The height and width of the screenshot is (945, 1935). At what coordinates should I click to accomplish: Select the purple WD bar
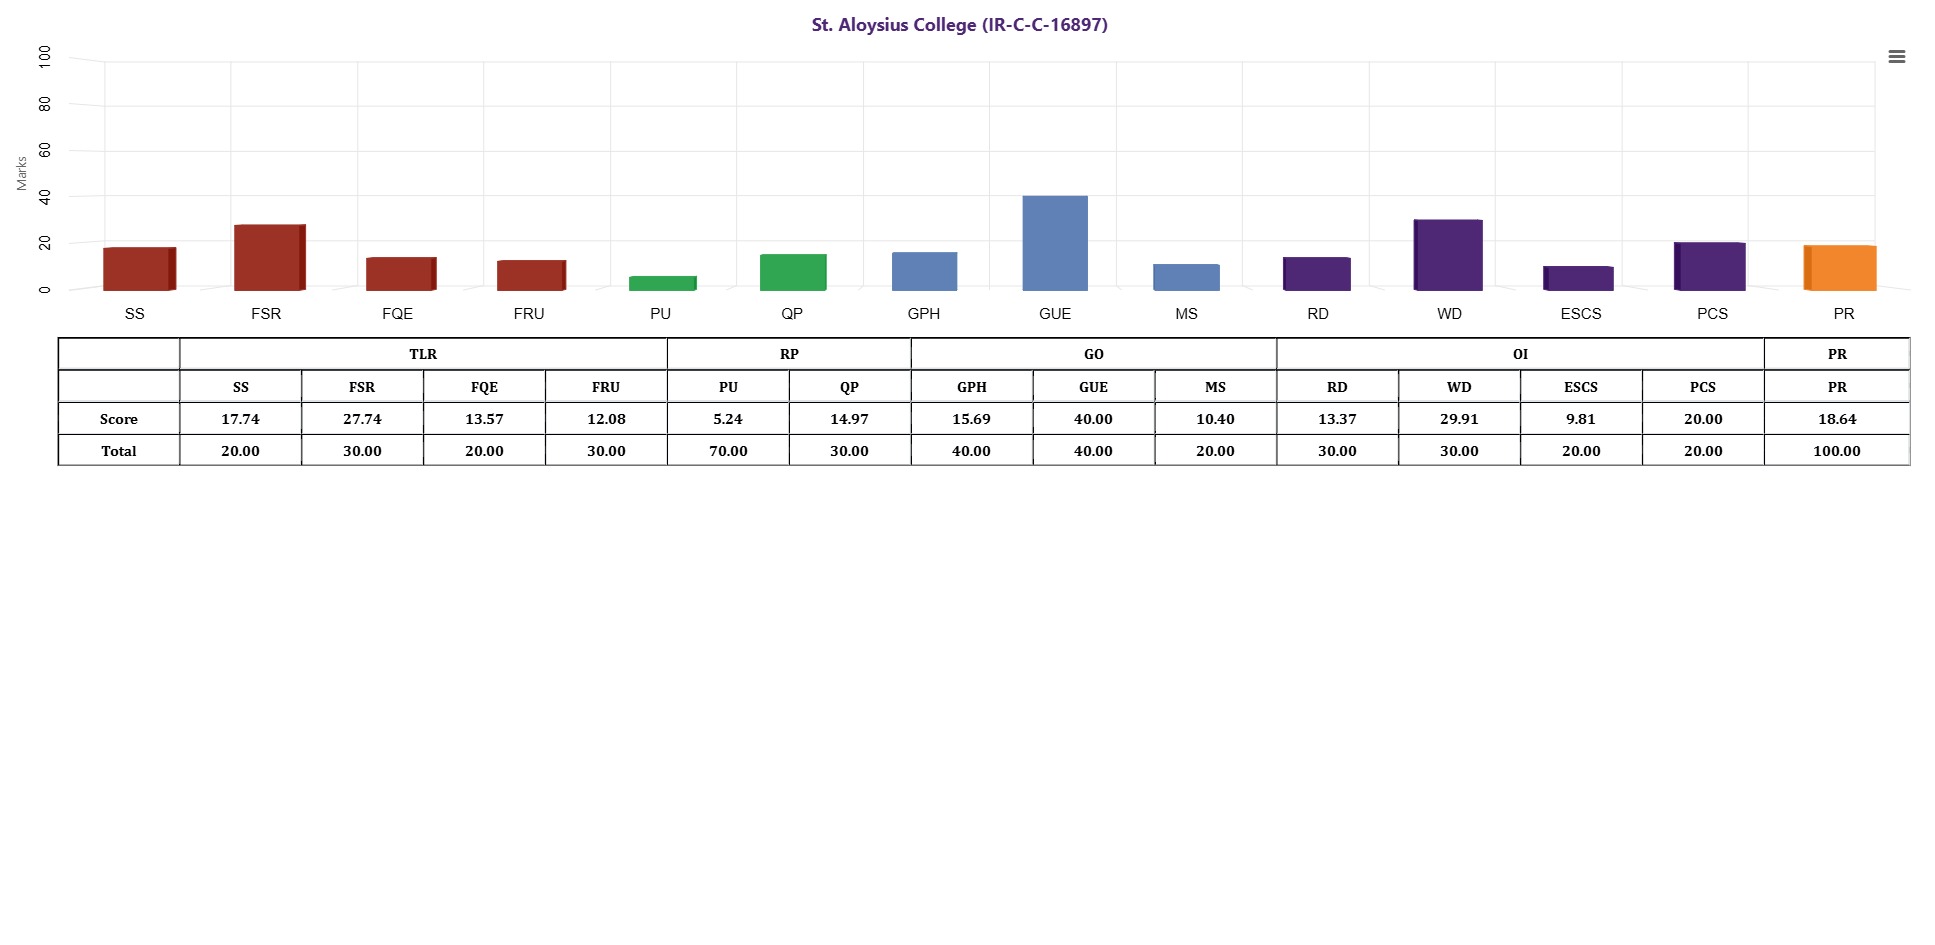(1448, 255)
